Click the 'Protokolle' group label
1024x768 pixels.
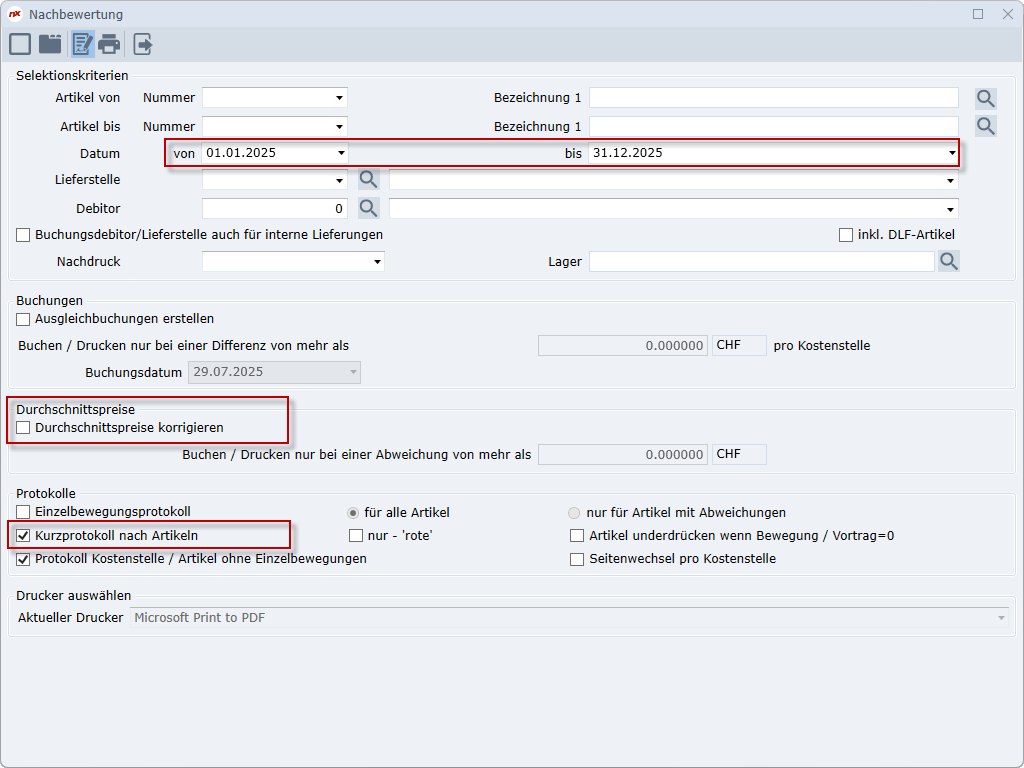(x=46, y=494)
